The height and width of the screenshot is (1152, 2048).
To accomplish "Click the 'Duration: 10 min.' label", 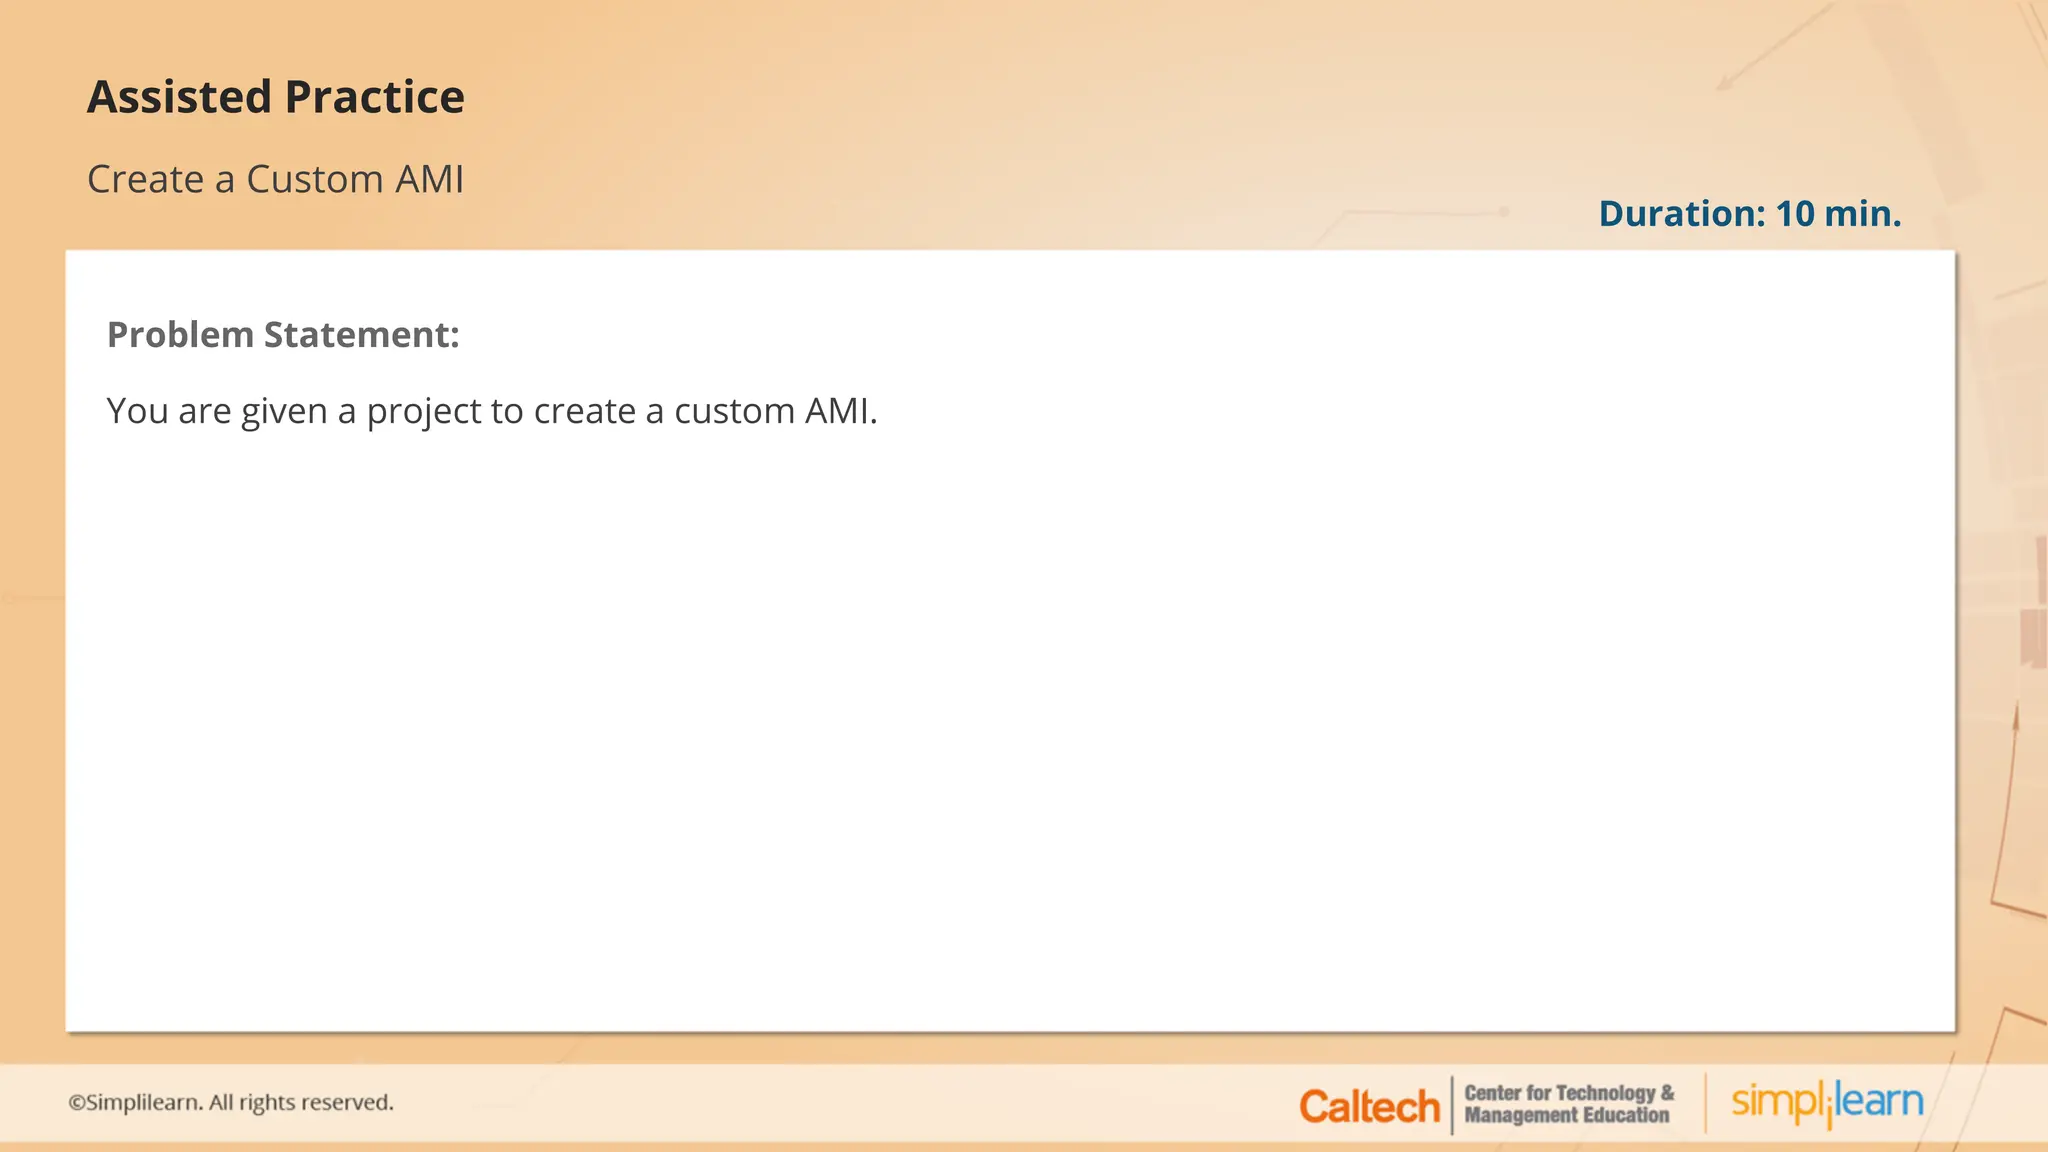I will [x=1750, y=213].
